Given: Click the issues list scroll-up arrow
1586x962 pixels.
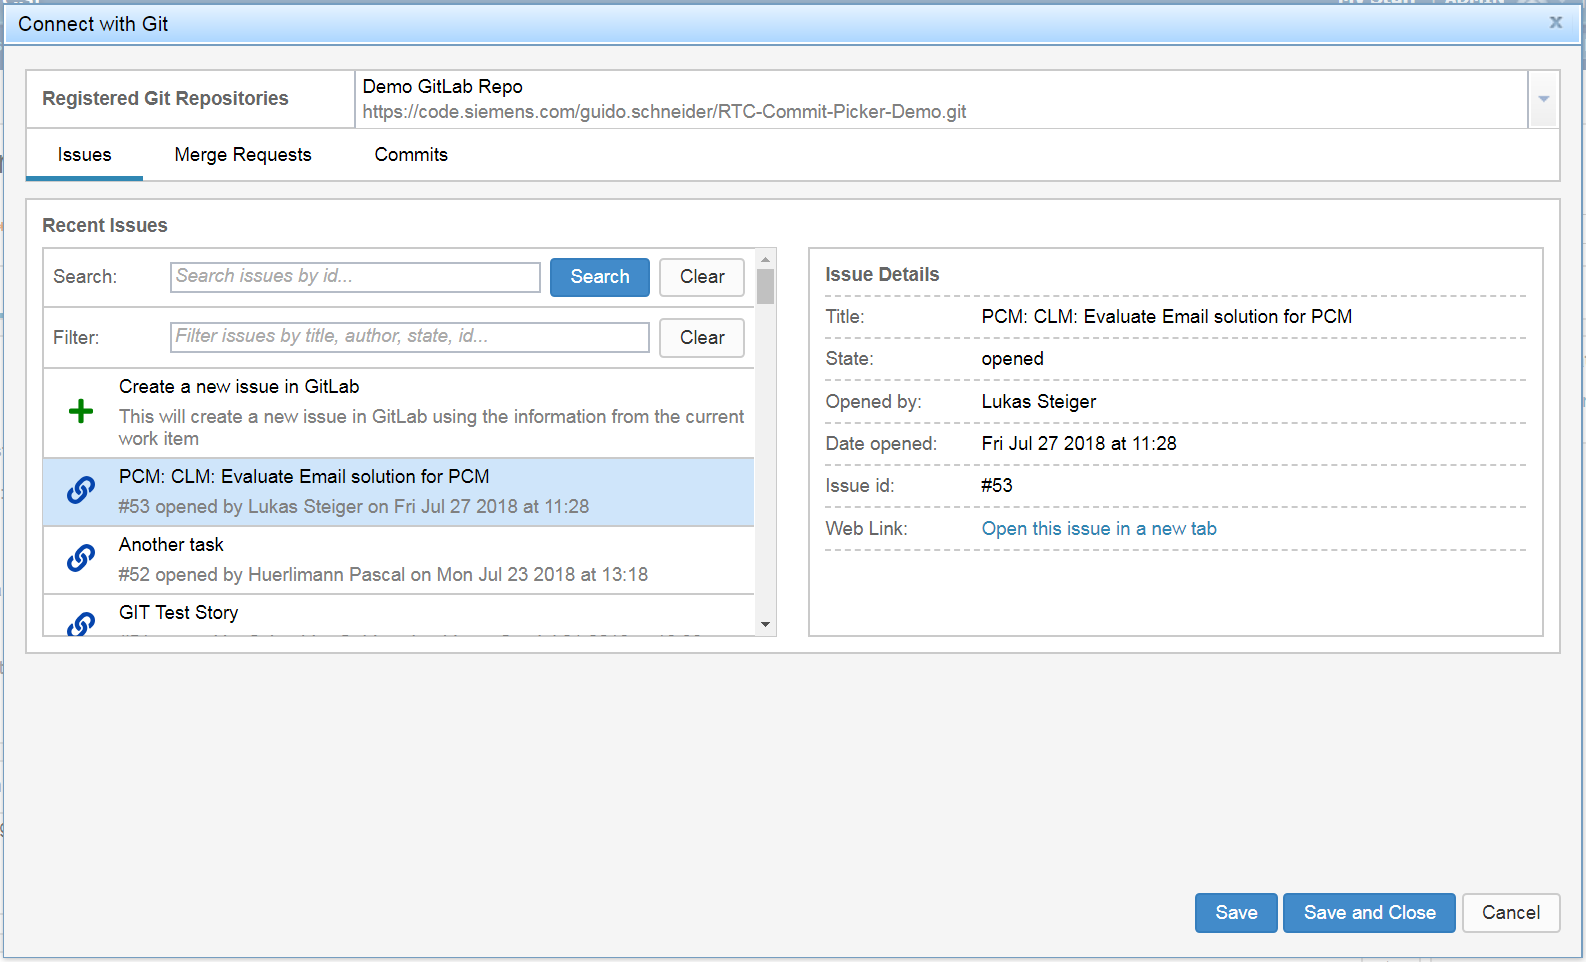Looking at the screenshot, I should click(765, 259).
